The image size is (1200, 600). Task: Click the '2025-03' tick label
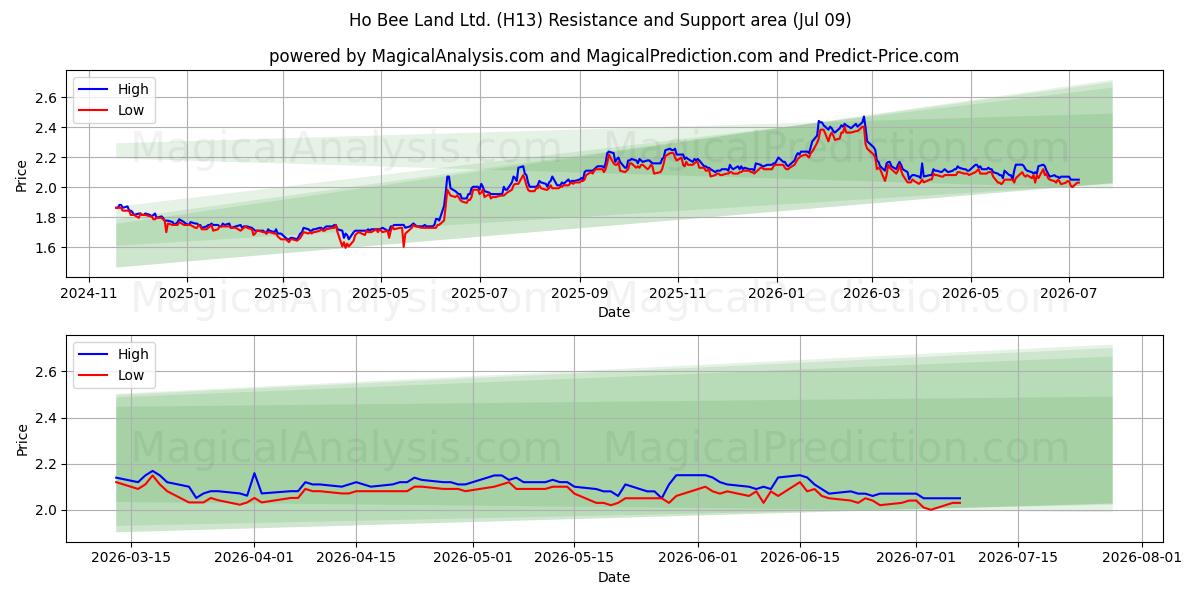(282, 293)
